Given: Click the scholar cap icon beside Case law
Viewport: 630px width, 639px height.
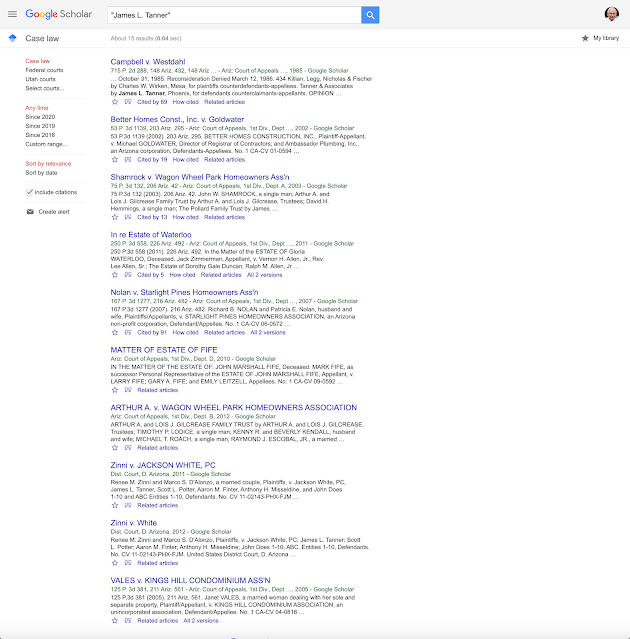Looking at the screenshot, I should pos(13,38).
